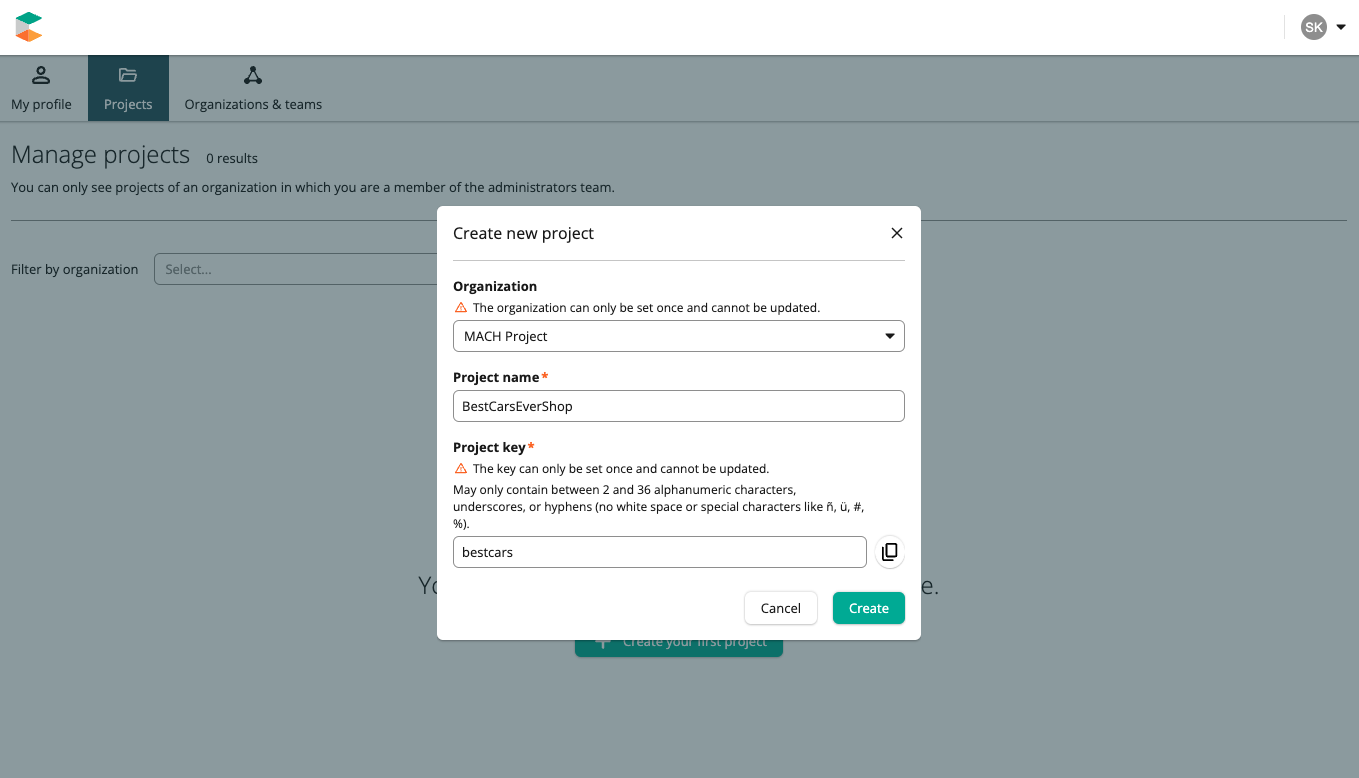Copy the project key to clipboard
The width and height of the screenshot is (1359, 778).
click(x=889, y=552)
